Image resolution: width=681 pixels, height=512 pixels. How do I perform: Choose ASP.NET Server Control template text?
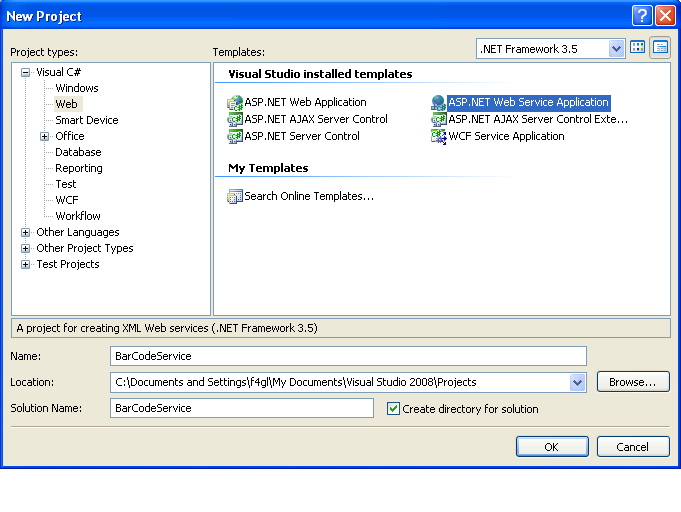pyautogui.click(x=302, y=136)
